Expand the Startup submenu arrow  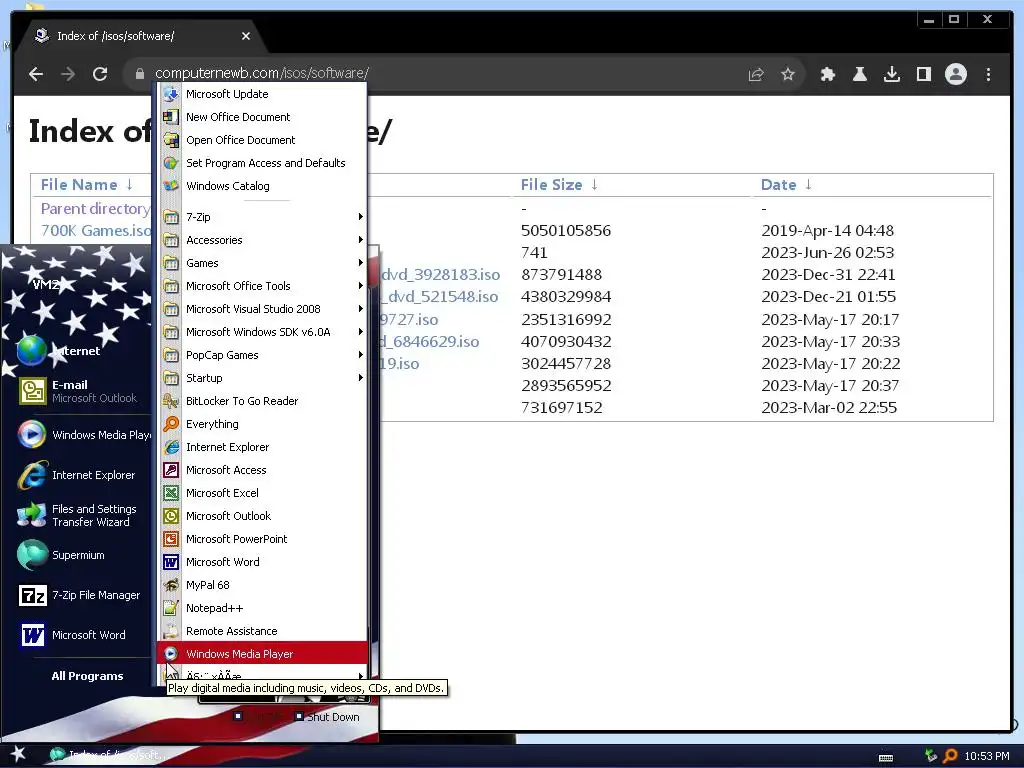click(360, 378)
